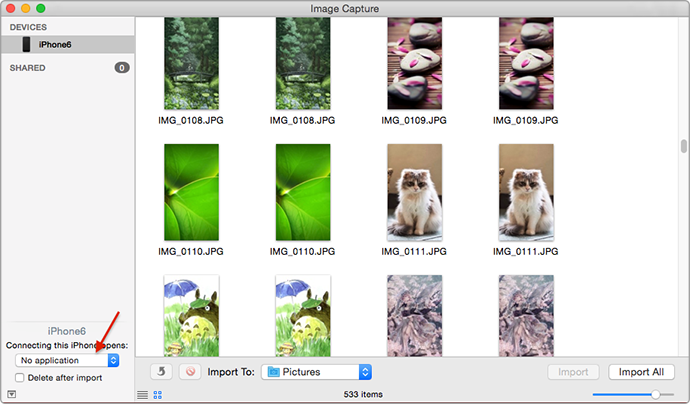This screenshot has width=690, height=404.
Task: Click the first IMG_0108.JPG filename label
Action: 191,120
